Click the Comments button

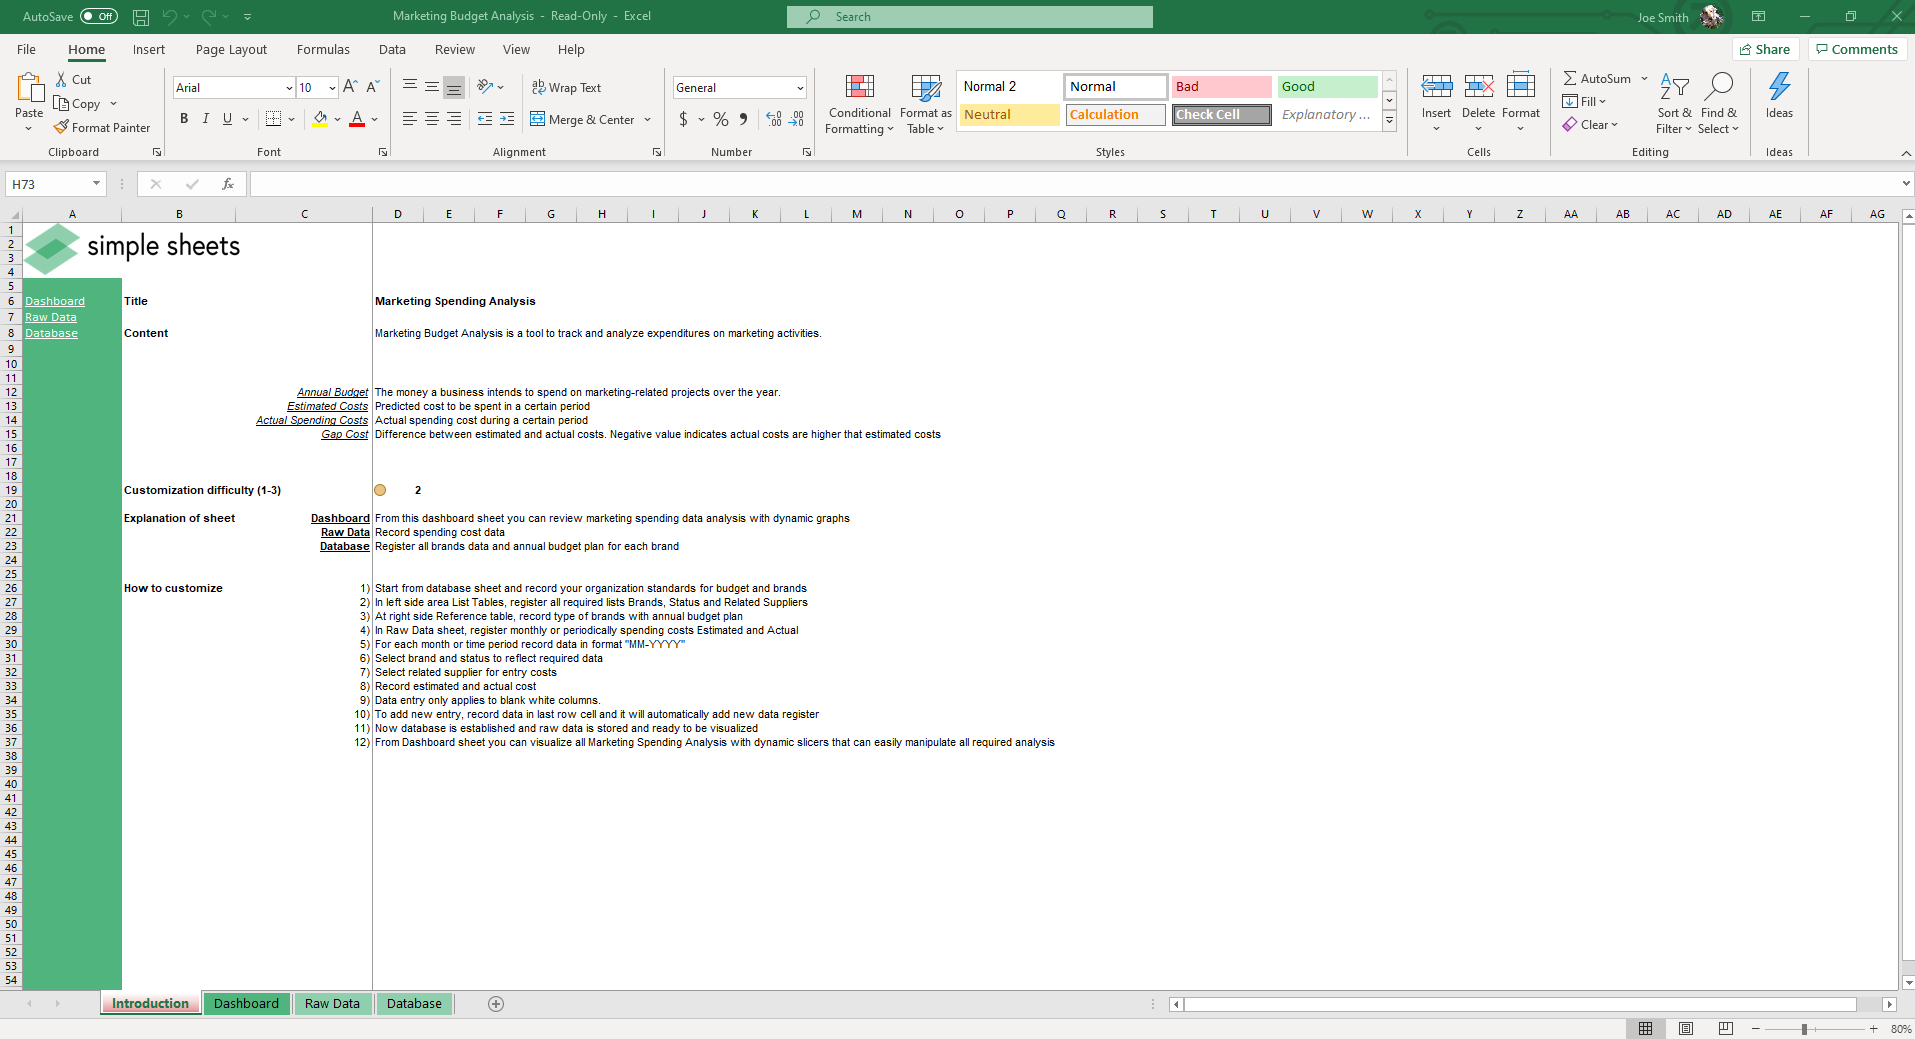[1857, 49]
